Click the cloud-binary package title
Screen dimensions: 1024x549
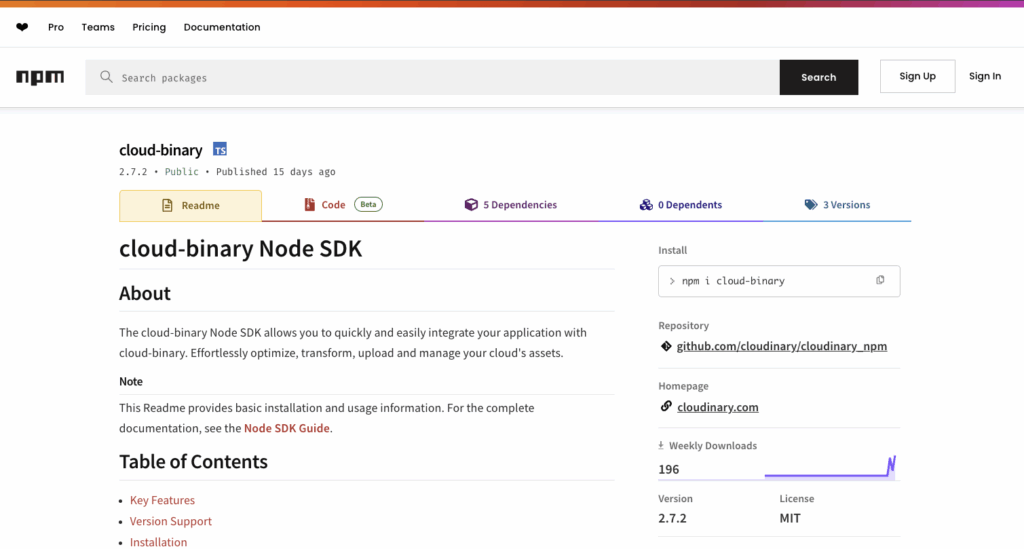point(161,150)
